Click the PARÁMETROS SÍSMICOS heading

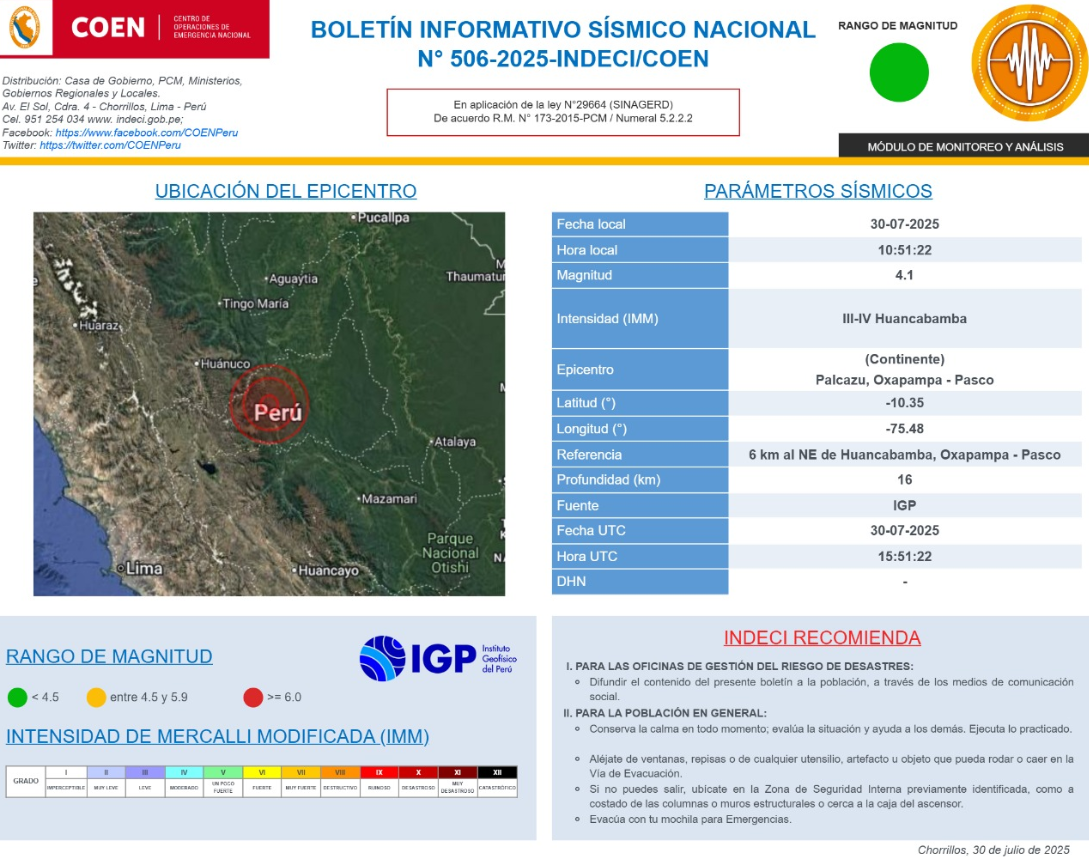pyautogui.click(x=818, y=191)
